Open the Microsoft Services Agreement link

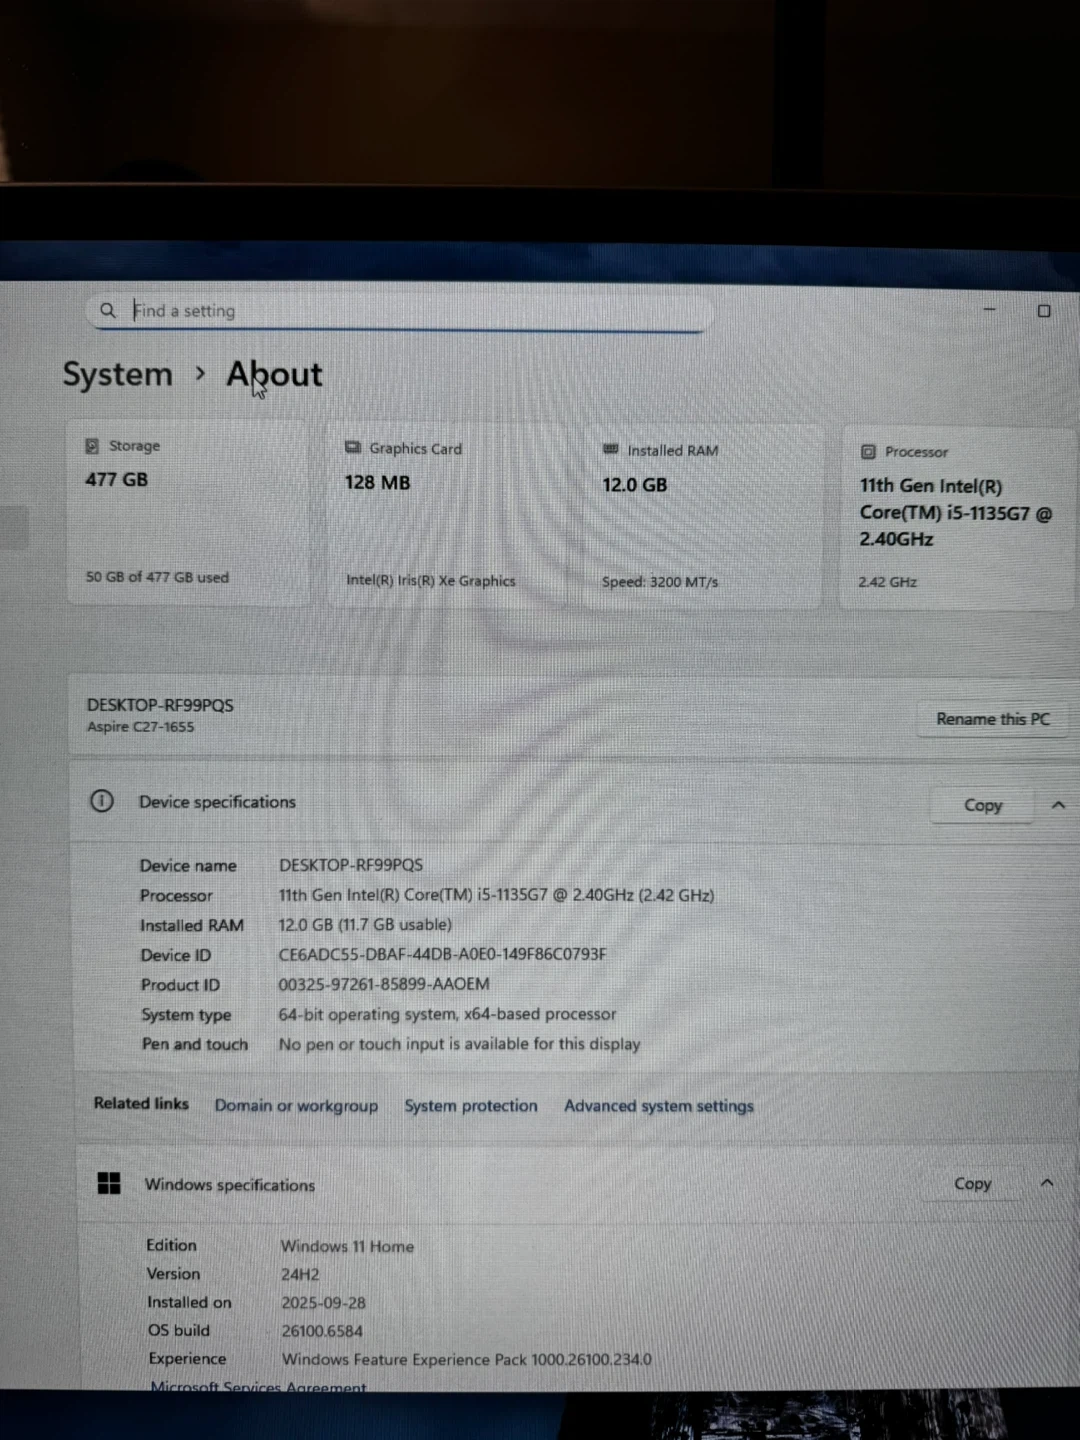tap(258, 1386)
